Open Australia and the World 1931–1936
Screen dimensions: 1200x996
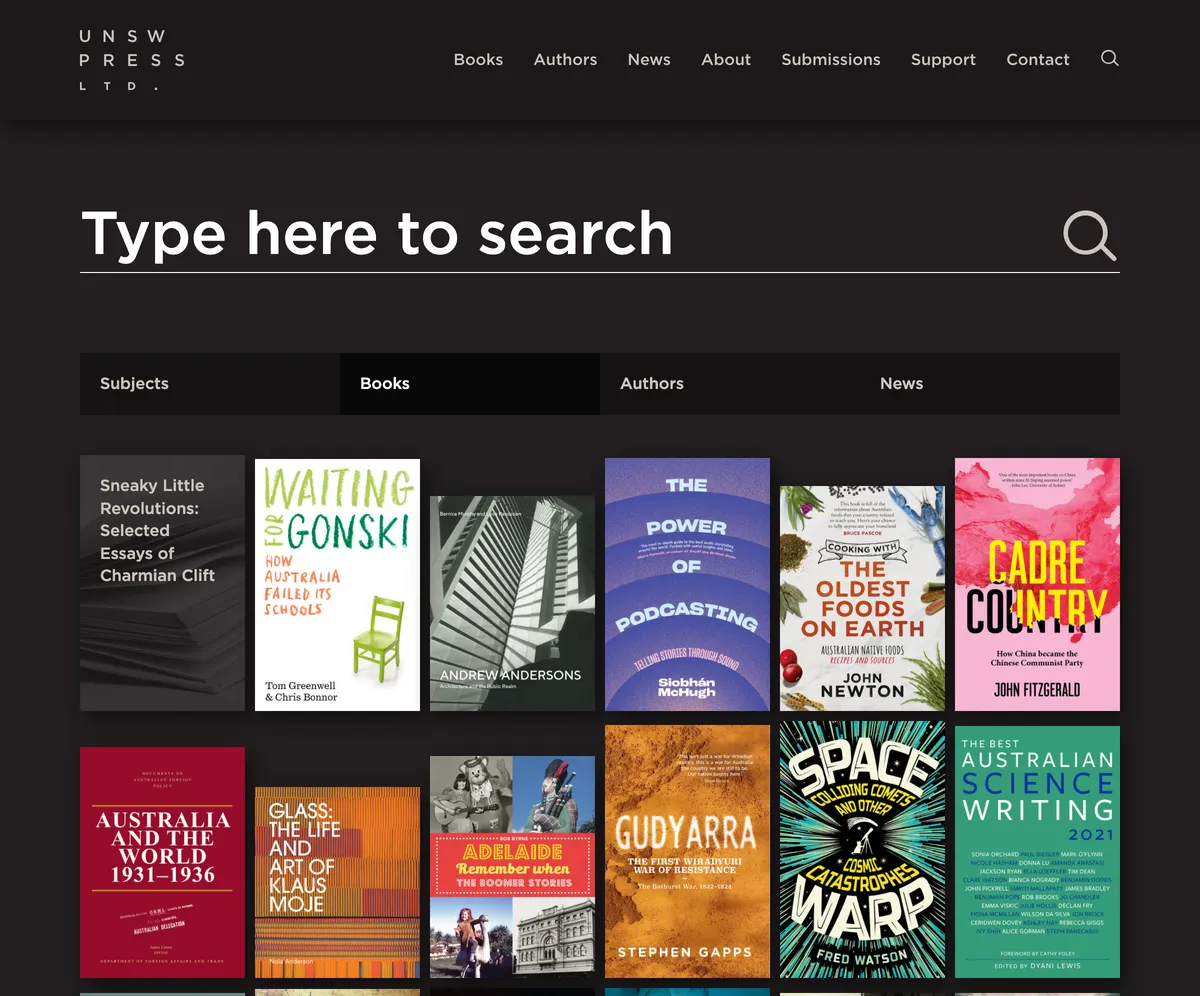point(162,862)
